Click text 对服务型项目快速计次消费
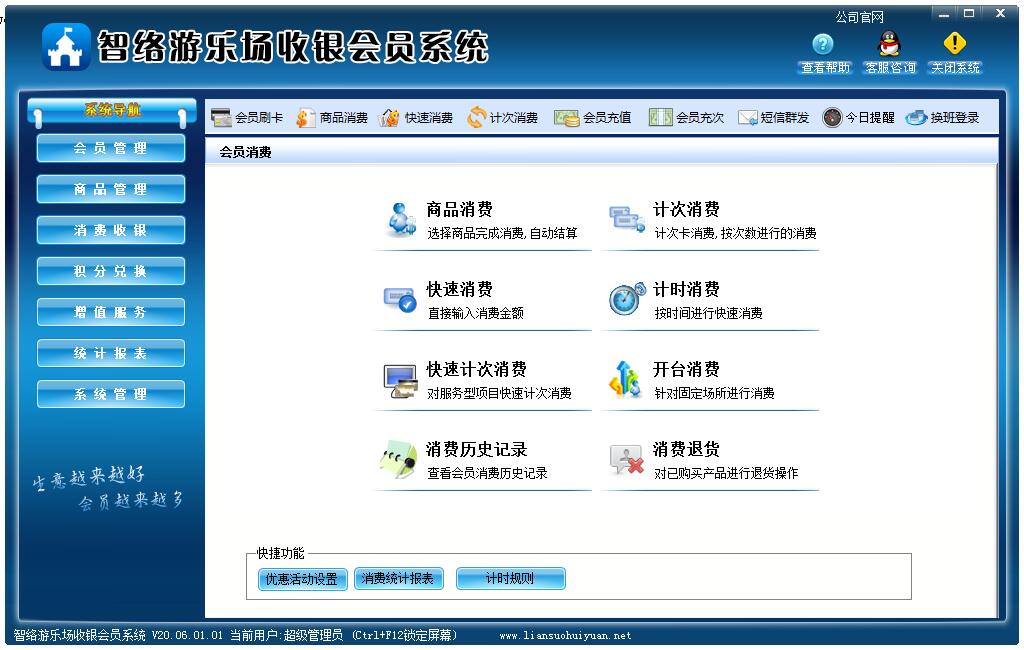The image size is (1024, 650). pyautogui.click(x=499, y=393)
